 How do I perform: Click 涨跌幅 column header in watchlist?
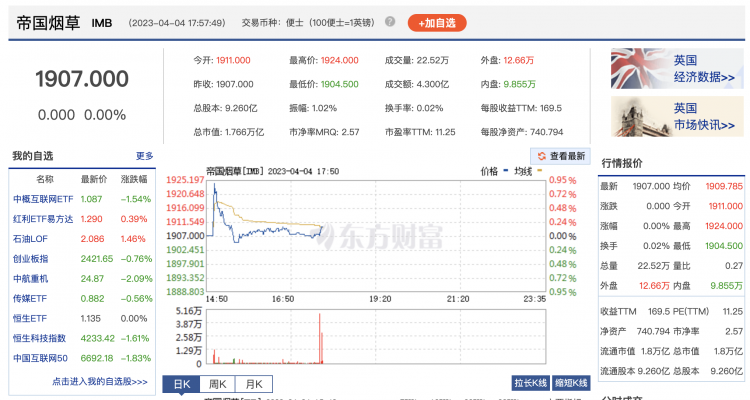click(134, 179)
